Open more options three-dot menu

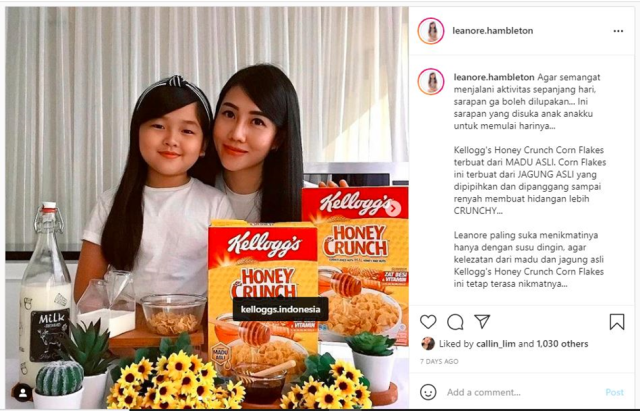point(618,31)
